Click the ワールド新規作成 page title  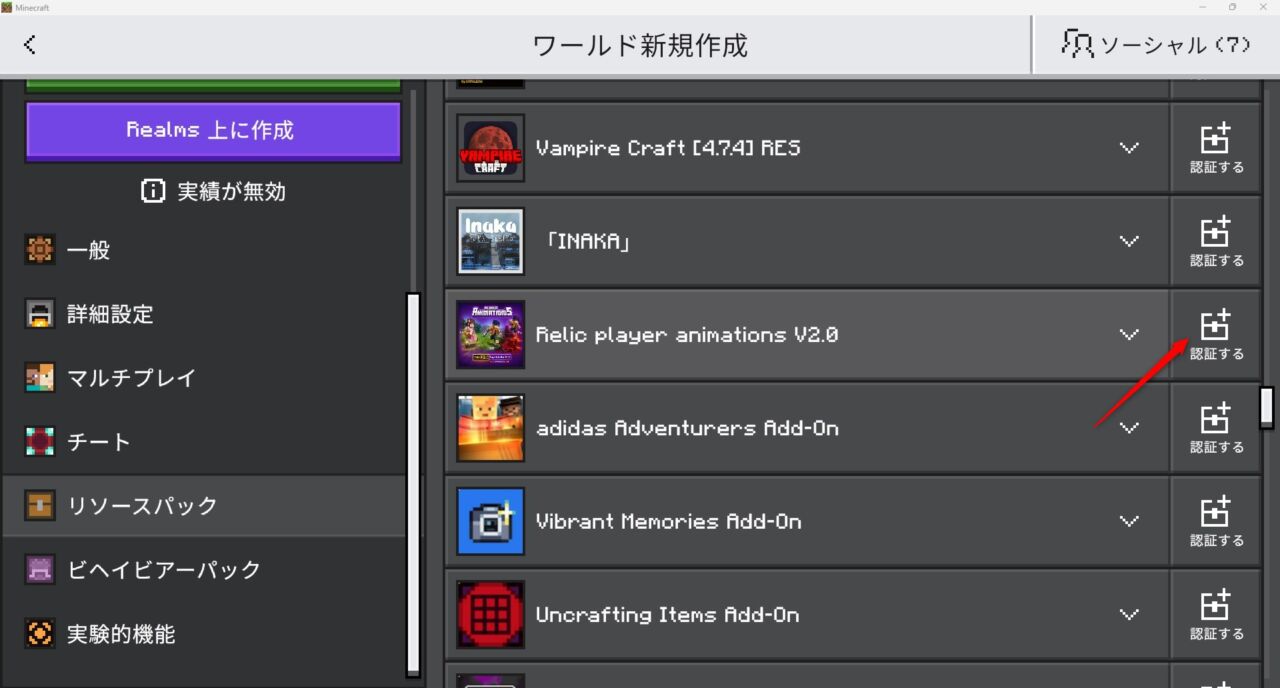coord(640,45)
